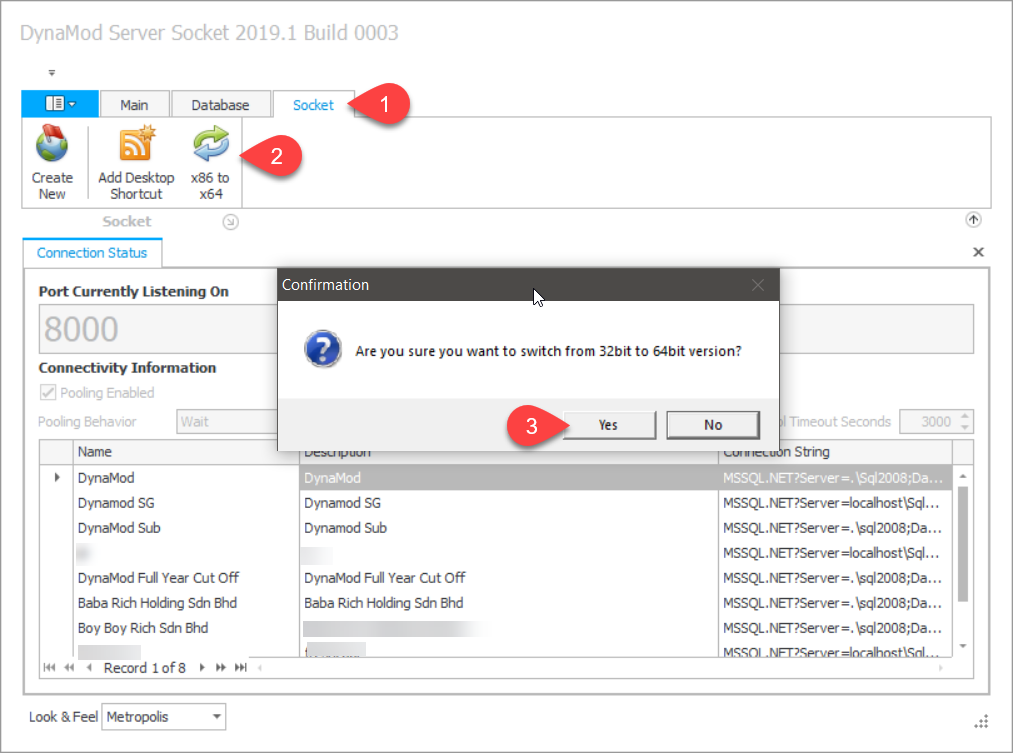Open the Pooling Behavior Wait dropdown
This screenshot has width=1013, height=753.
click(227, 422)
